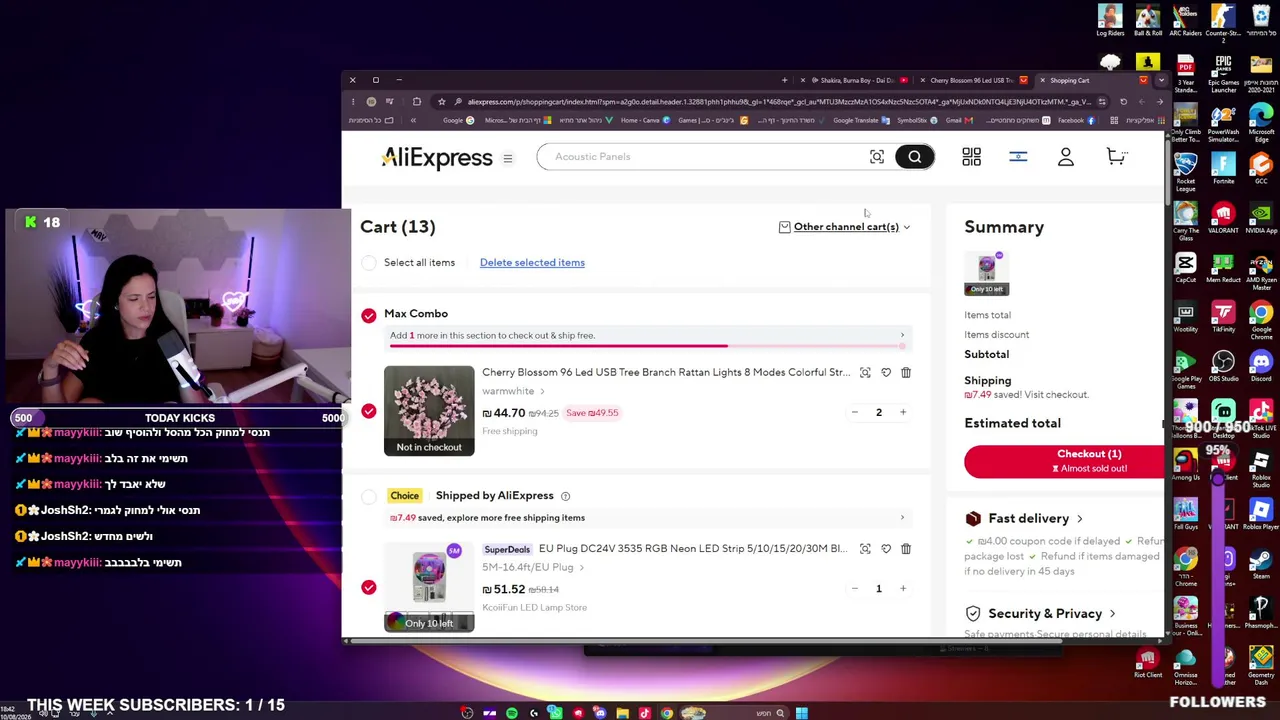Check the Shipped by AliExpress group

coord(369,497)
